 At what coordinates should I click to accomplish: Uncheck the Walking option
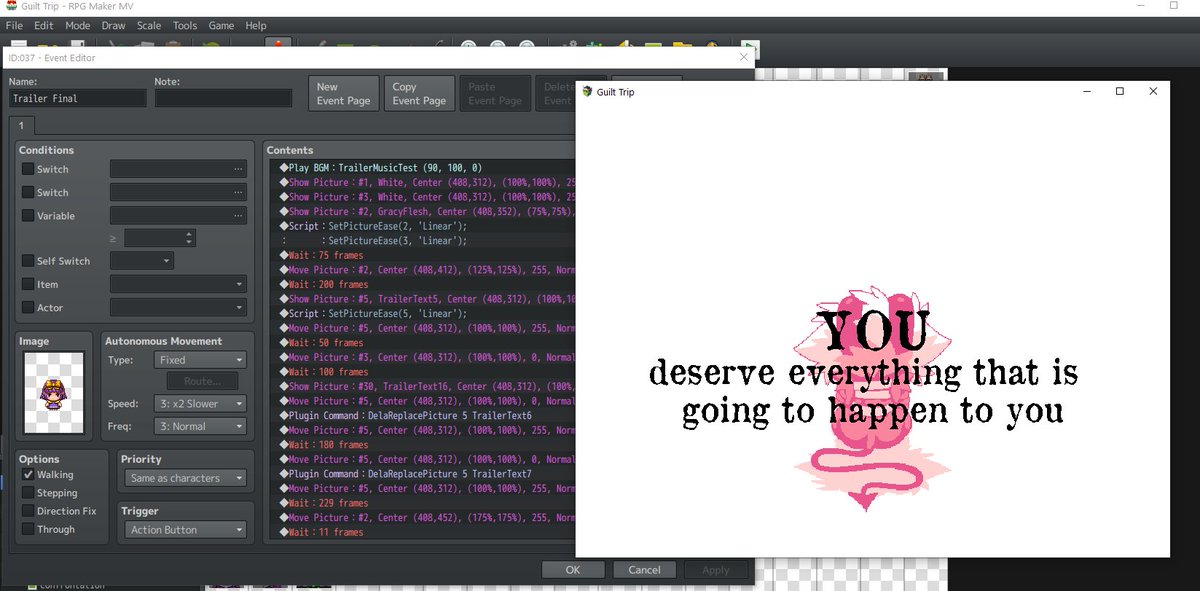(28, 475)
